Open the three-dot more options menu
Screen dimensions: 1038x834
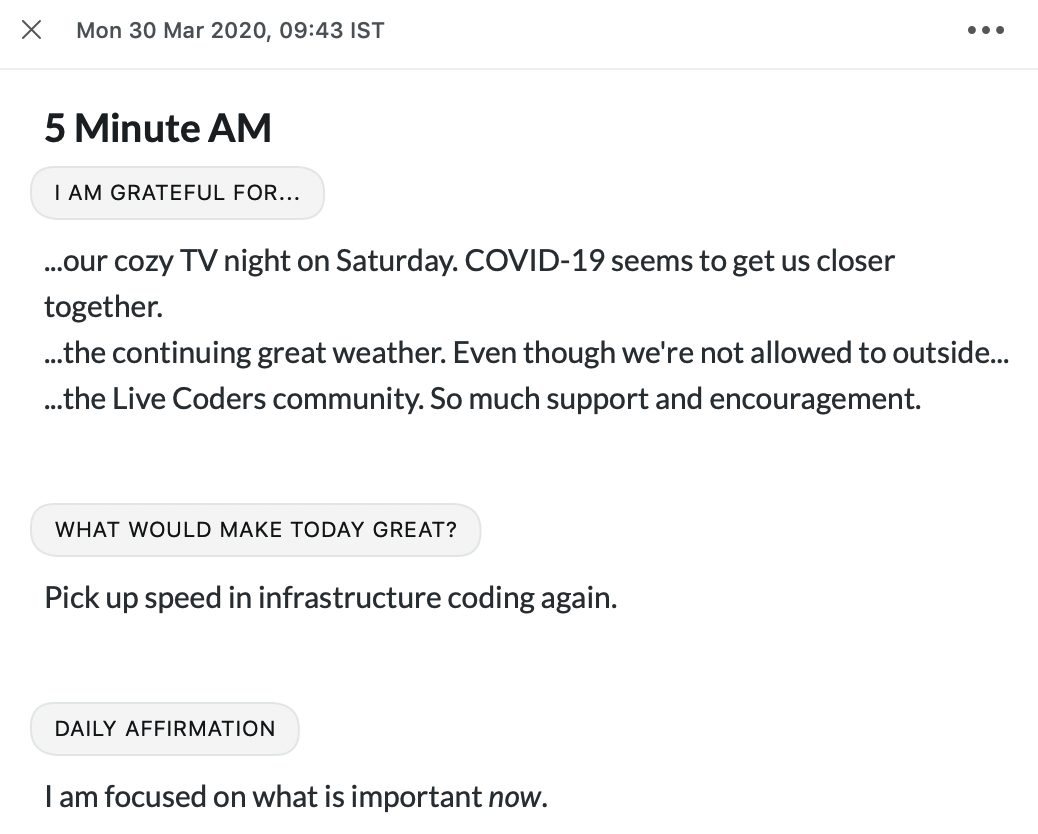pyautogui.click(x=986, y=30)
